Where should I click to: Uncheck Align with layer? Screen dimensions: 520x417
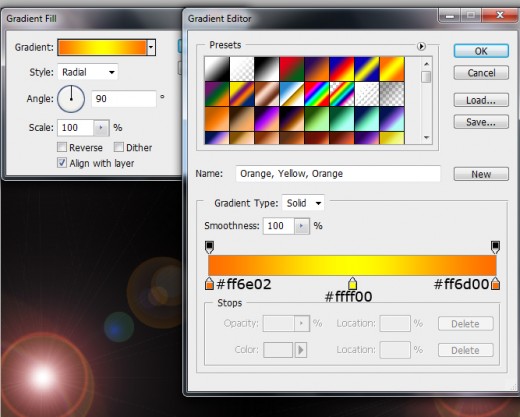62,163
